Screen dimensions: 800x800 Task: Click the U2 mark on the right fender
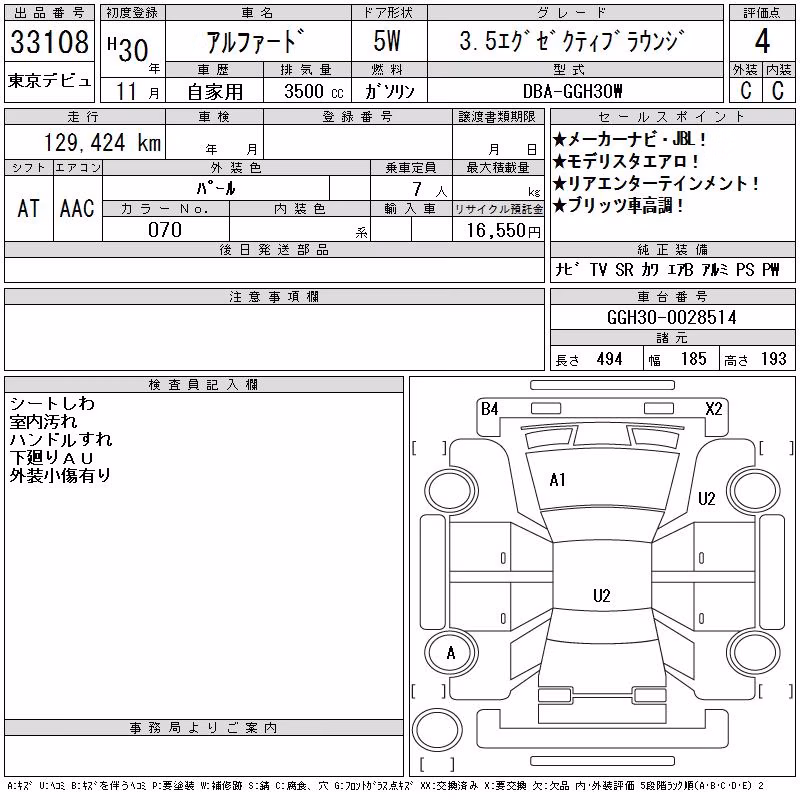pos(707,498)
